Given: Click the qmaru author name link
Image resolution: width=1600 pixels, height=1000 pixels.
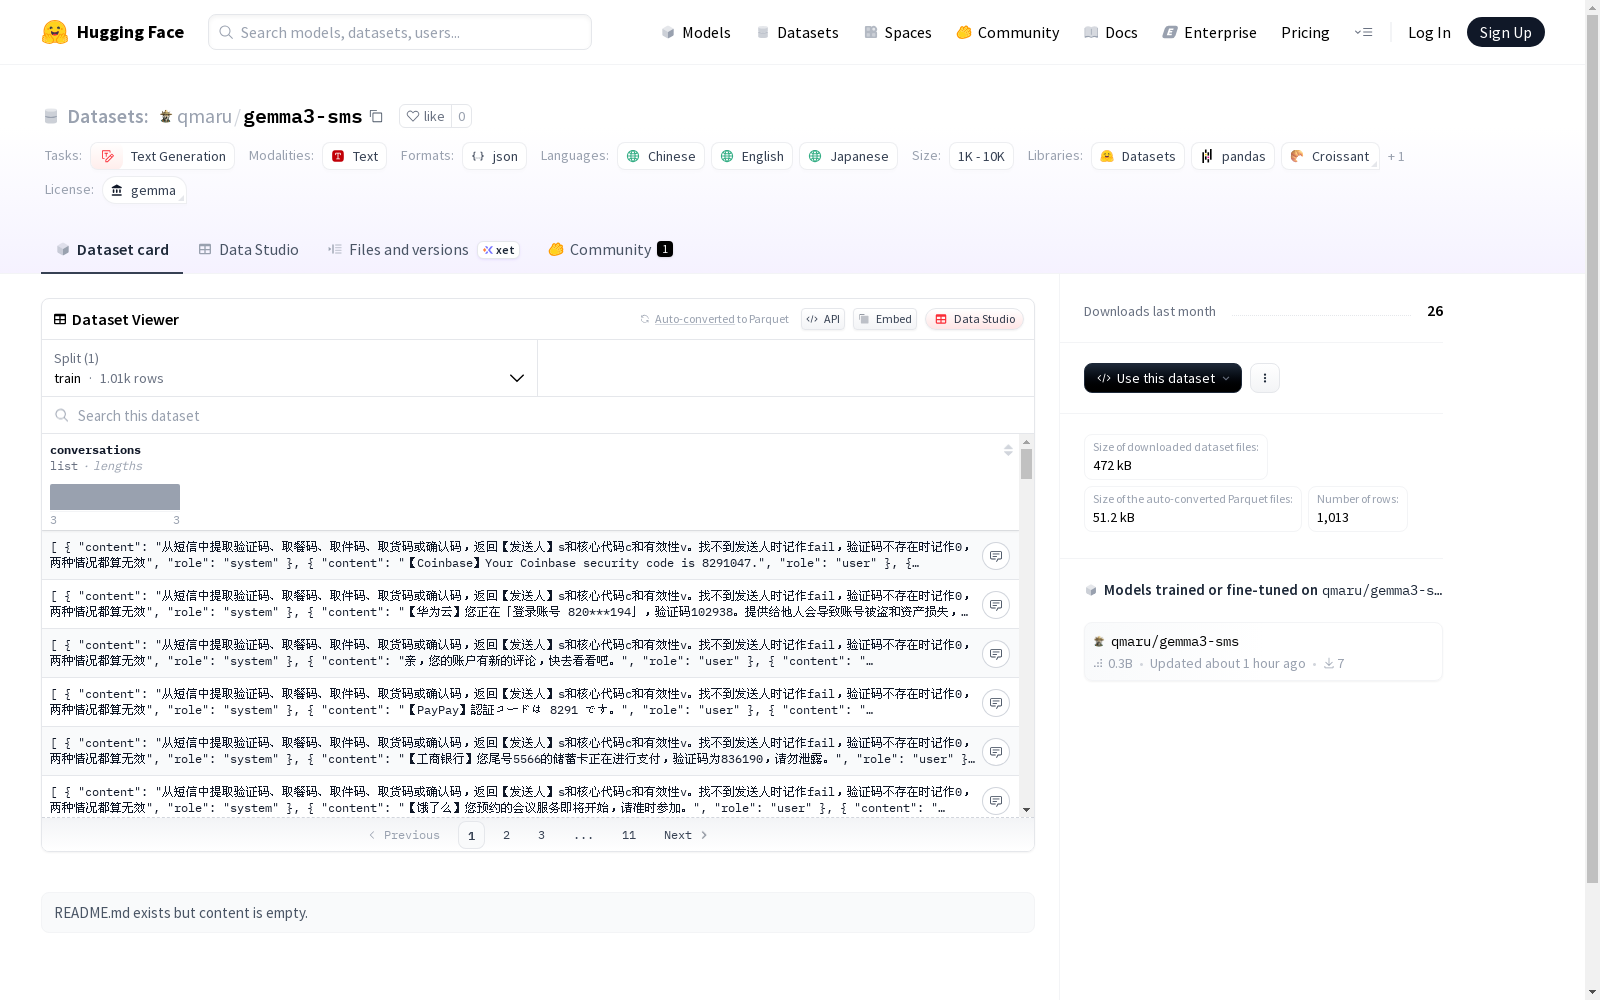Looking at the screenshot, I should 204,117.
